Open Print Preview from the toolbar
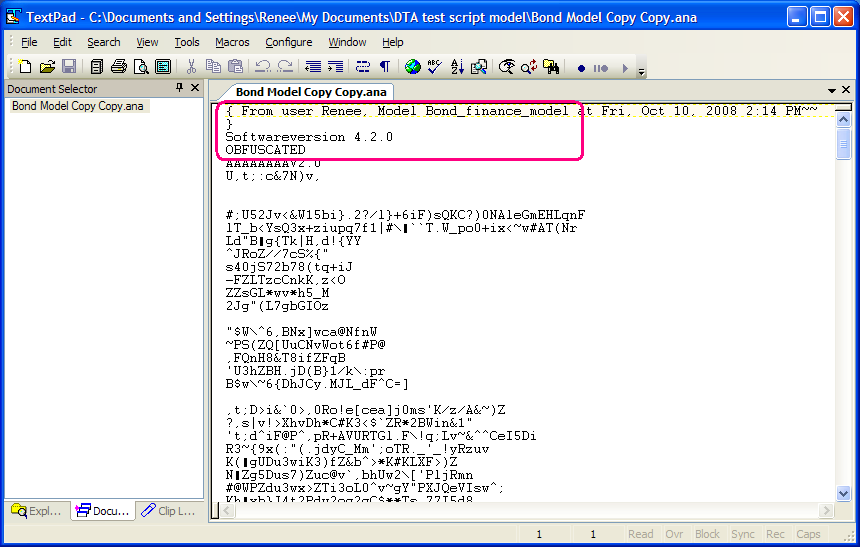Image resolution: width=860 pixels, height=547 pixels. tap(141, 67)
